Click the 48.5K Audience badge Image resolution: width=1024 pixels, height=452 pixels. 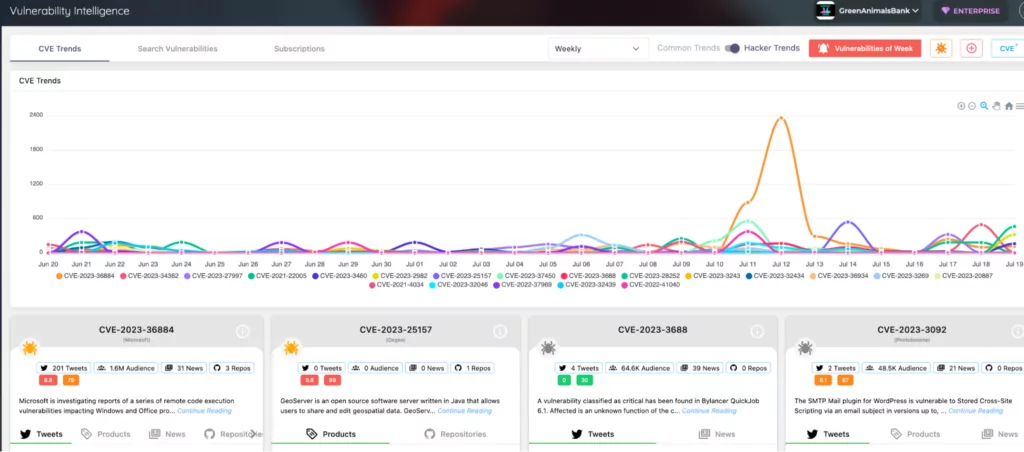[895, 368]
